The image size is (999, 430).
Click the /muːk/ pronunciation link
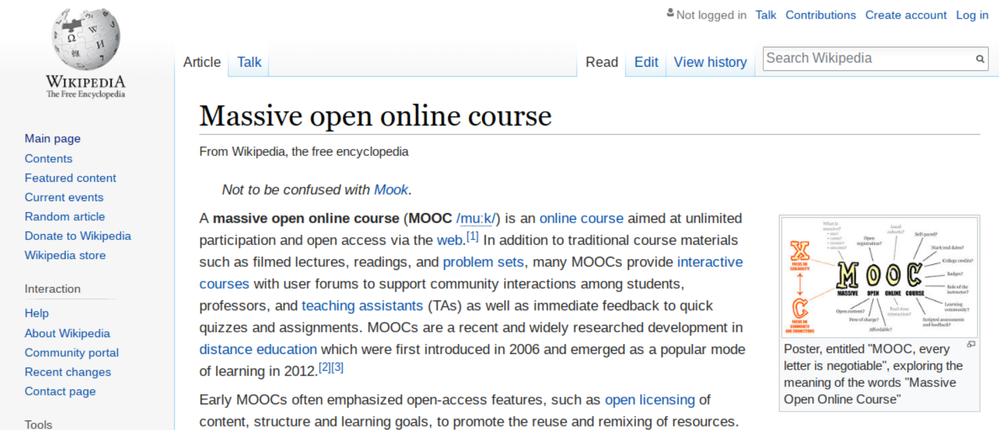point(476,219)
